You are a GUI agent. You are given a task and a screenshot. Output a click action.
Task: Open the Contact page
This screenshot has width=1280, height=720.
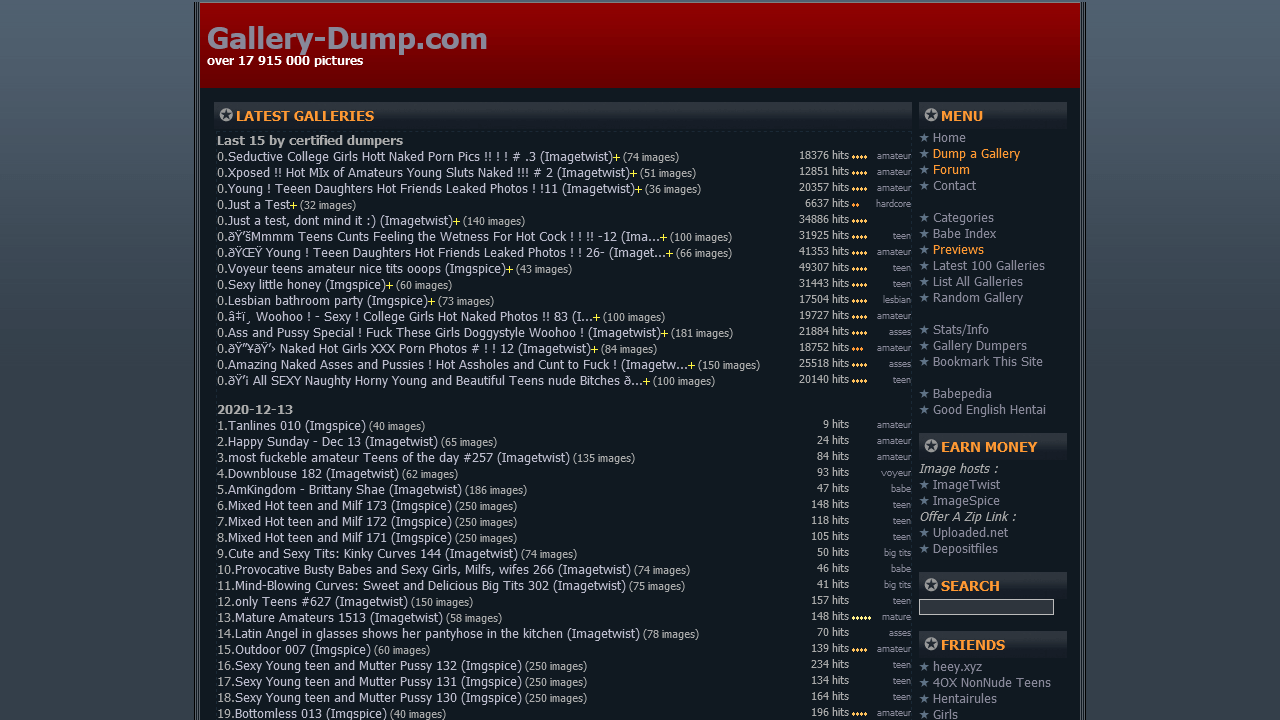[x=953, y=186]
